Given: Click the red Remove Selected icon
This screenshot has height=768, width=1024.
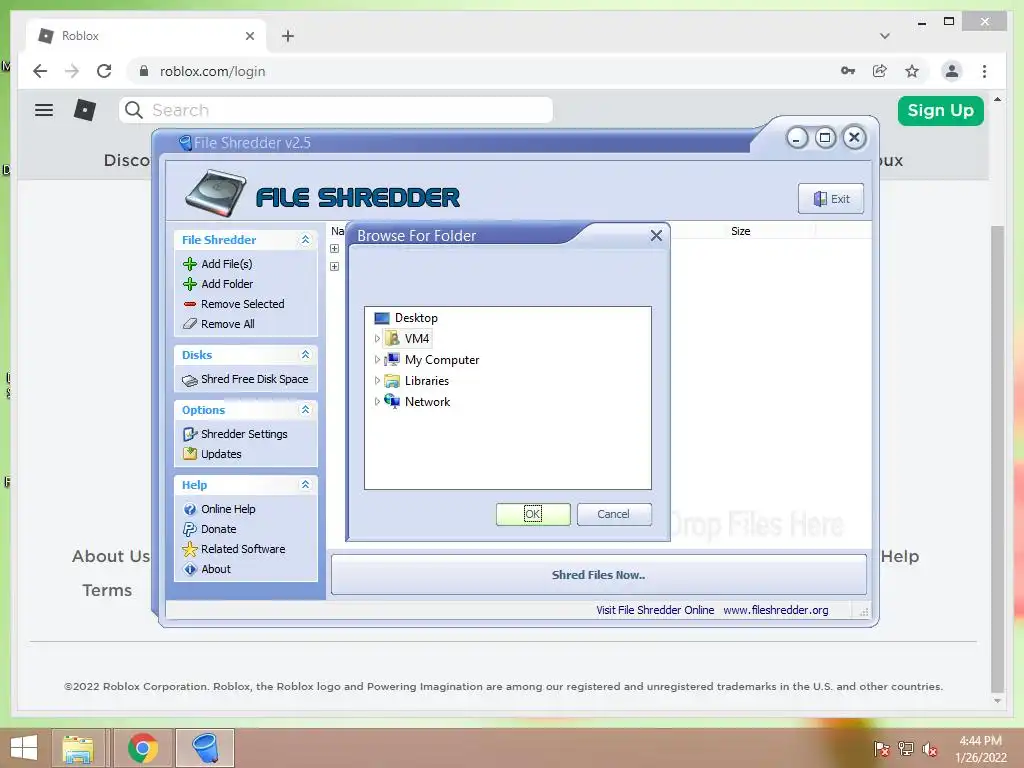Looking at the screenshot, I should [x=189, y=304].
